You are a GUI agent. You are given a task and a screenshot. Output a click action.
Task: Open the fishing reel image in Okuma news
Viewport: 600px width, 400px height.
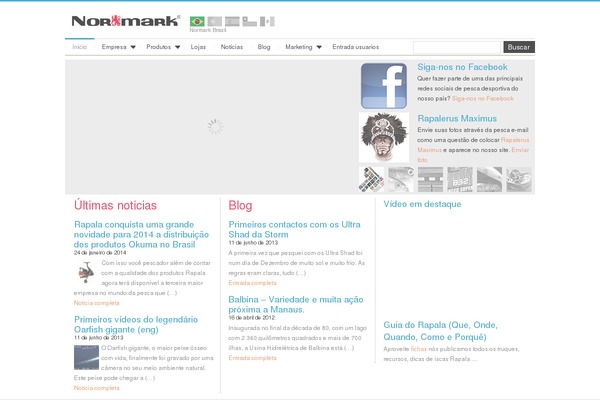click(x=86, y=272)
